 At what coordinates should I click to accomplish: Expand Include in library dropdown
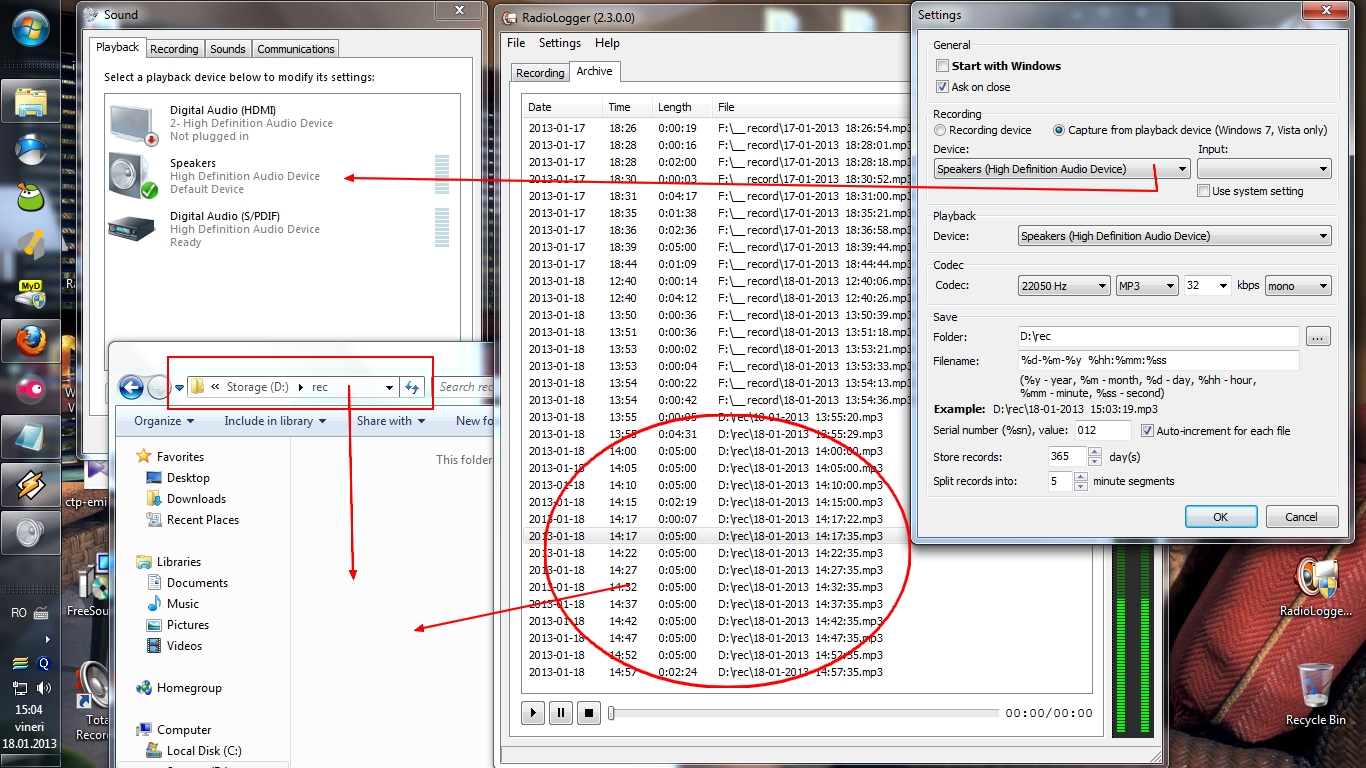click(x=275, y=421)
